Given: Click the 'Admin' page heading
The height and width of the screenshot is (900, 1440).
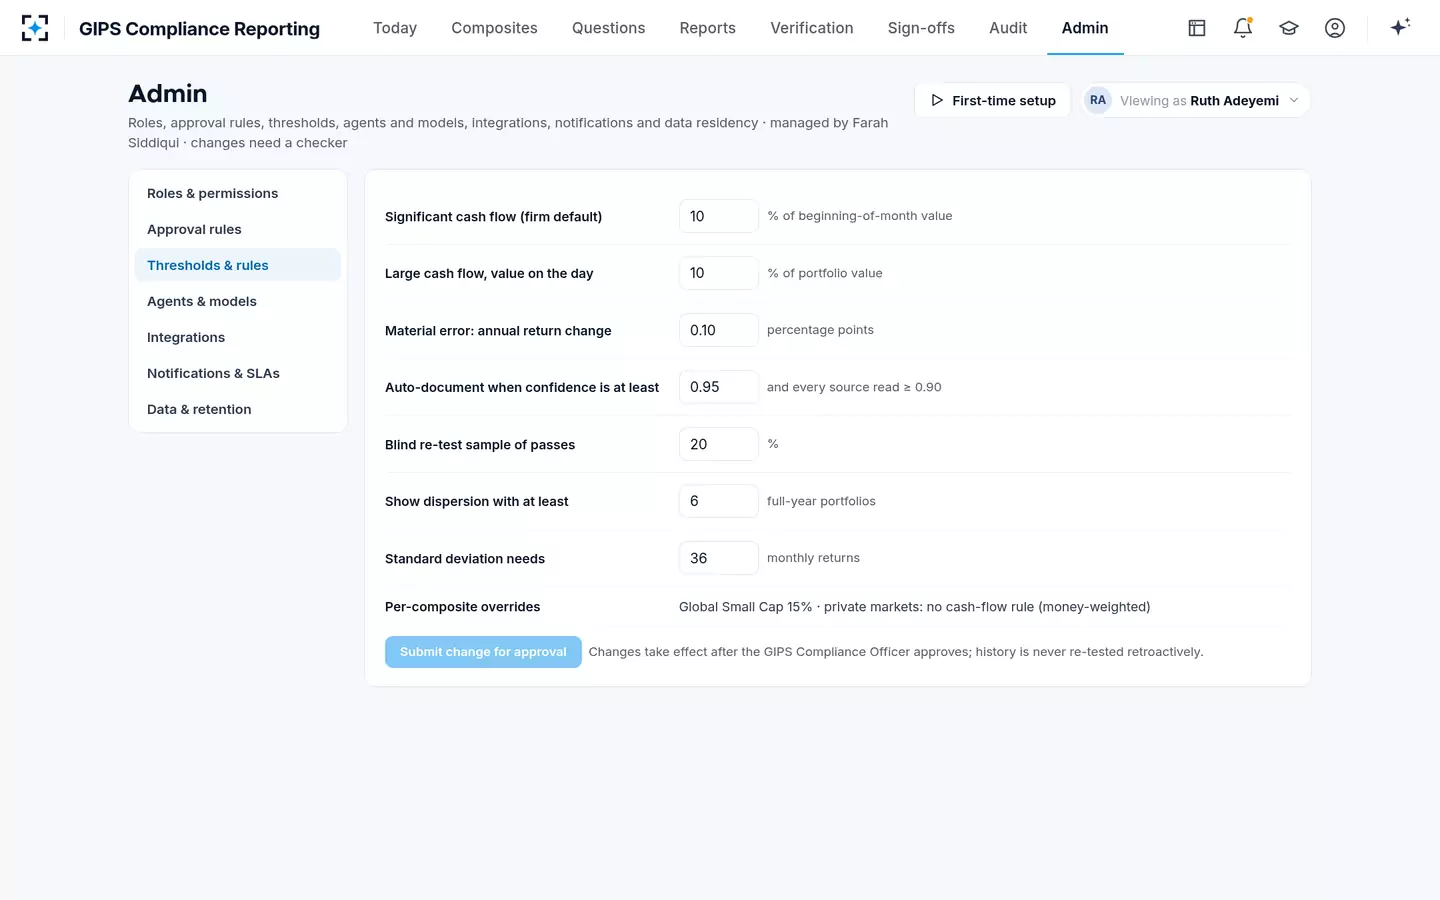Looking at the screenshot, I should tap(168, 94).
